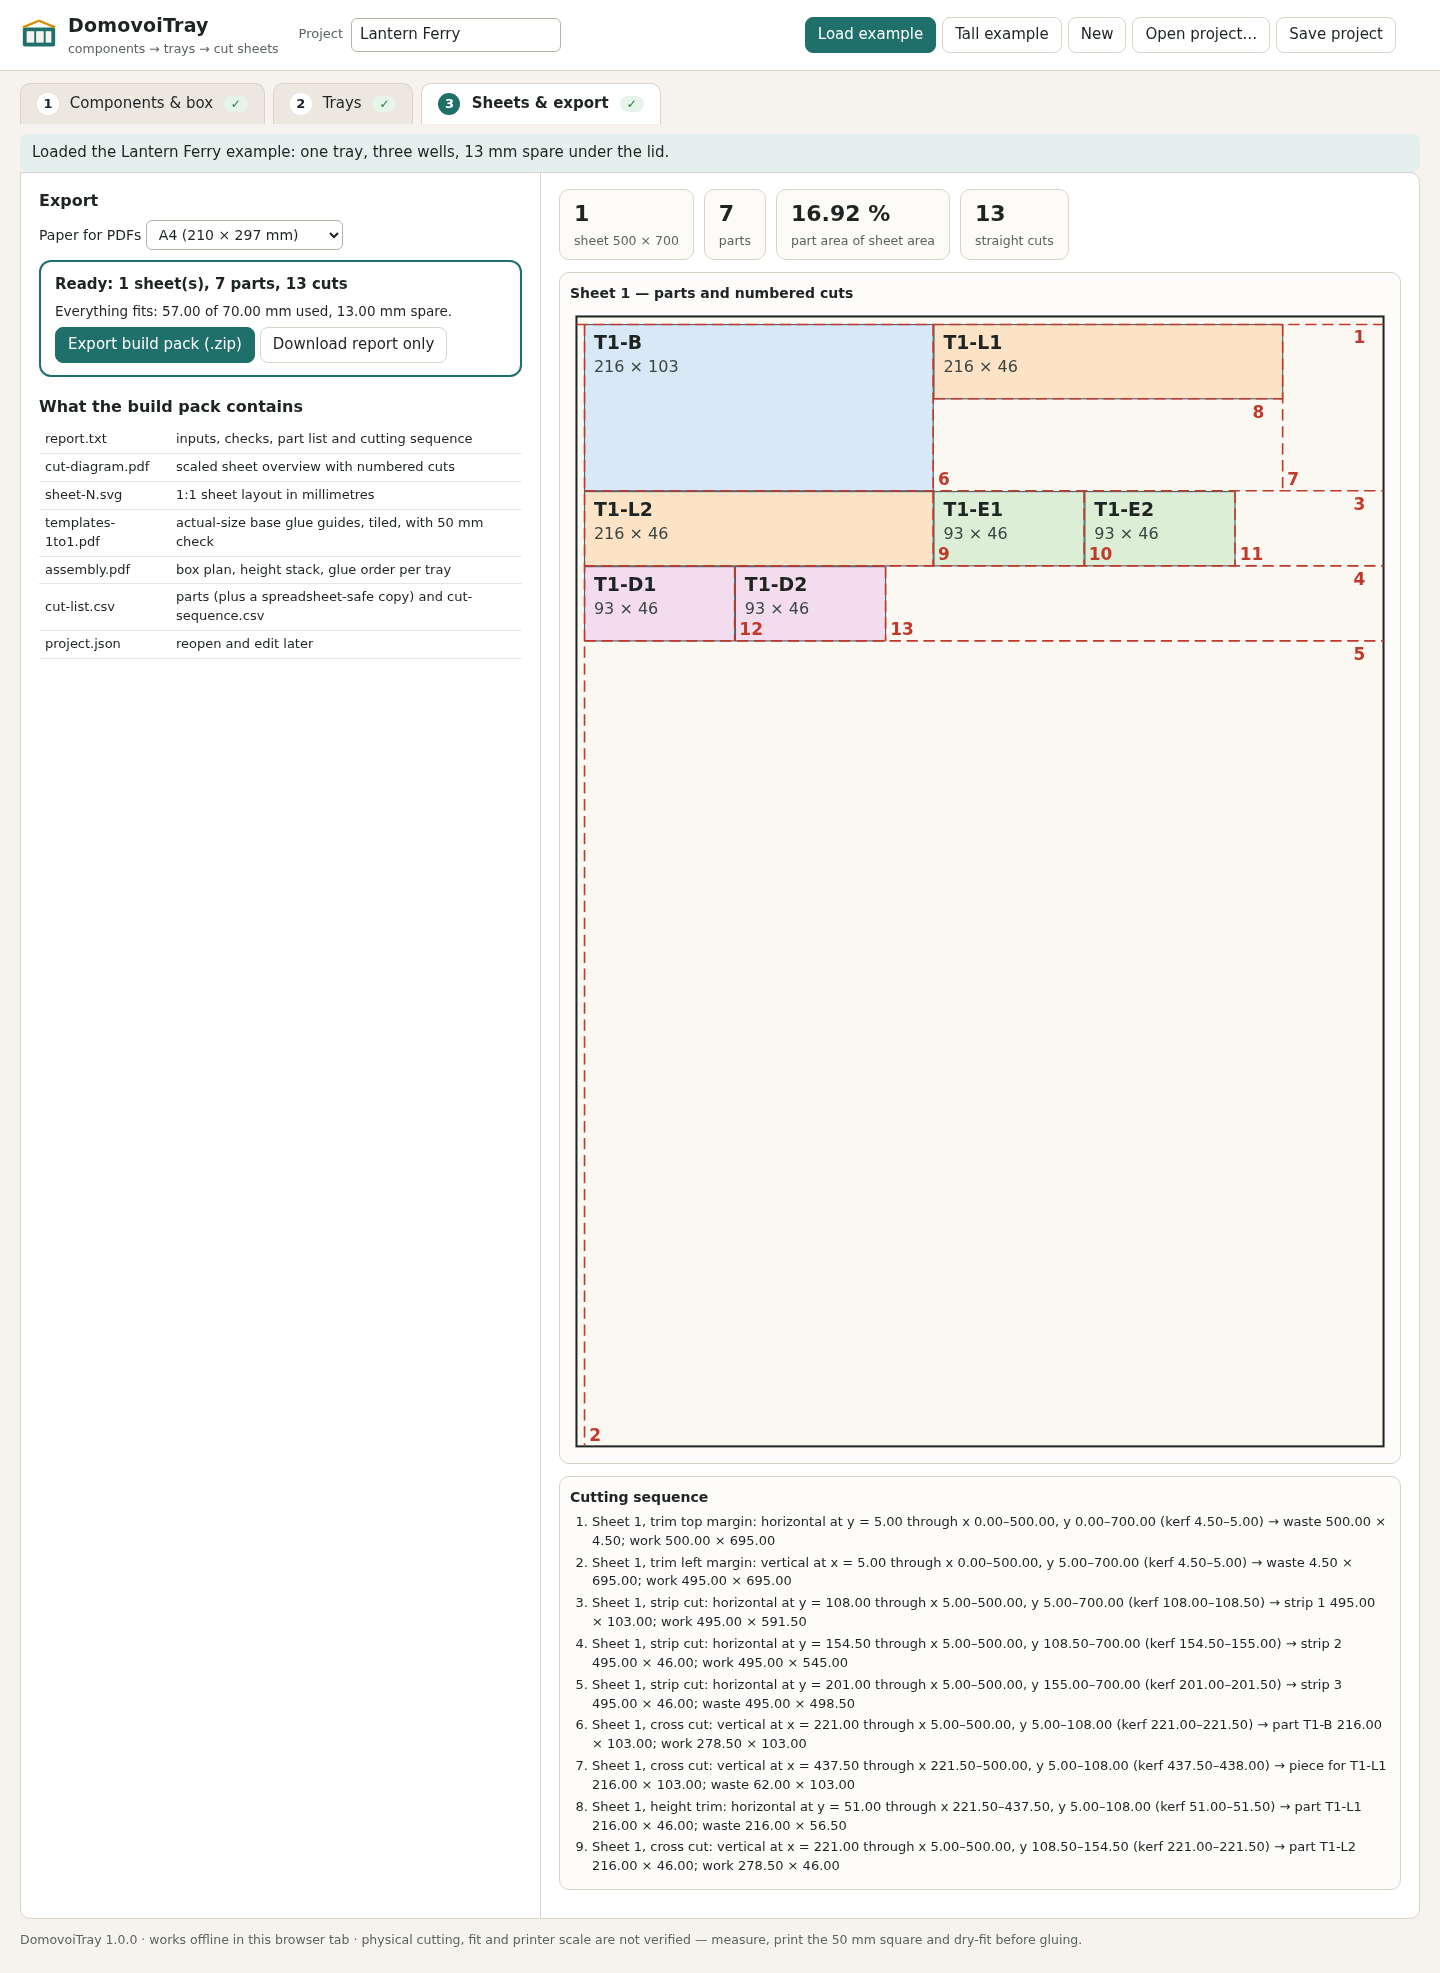Select part T1-L1 on the sheet

[1108, 362]
